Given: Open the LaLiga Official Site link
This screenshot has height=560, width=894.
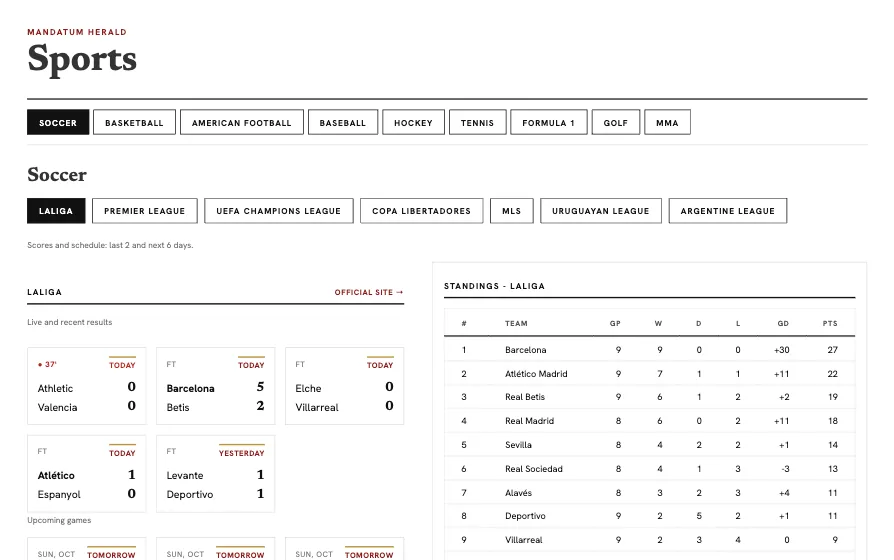Looking at the screenshot, I should coord(369,292).
